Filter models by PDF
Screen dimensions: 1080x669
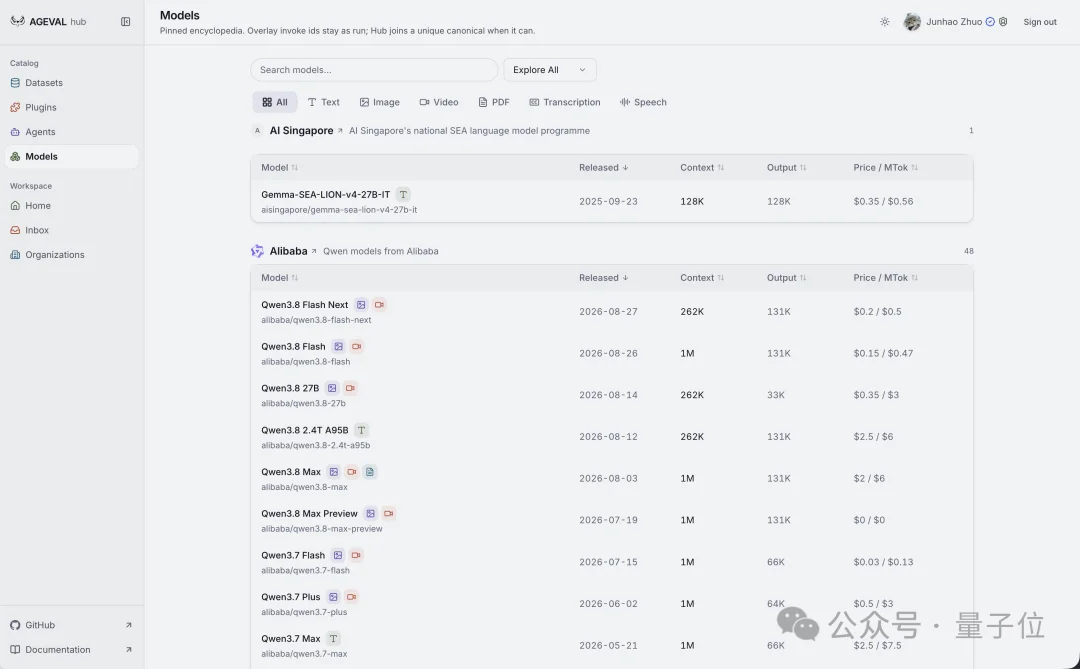pyautogui.click(x=494, y=102)
